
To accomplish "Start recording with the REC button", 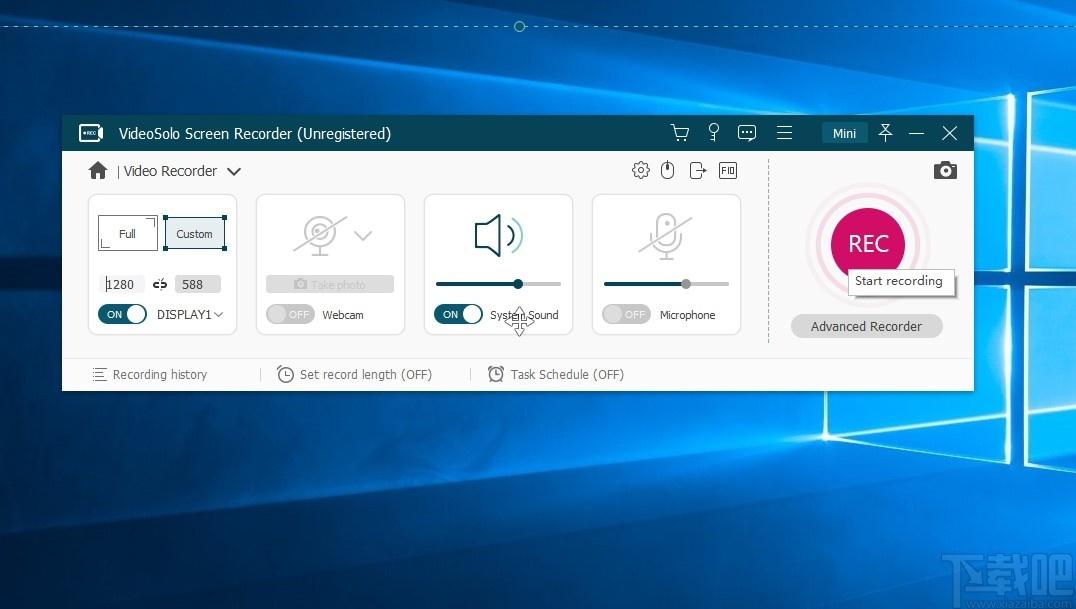I will [868, 244].
